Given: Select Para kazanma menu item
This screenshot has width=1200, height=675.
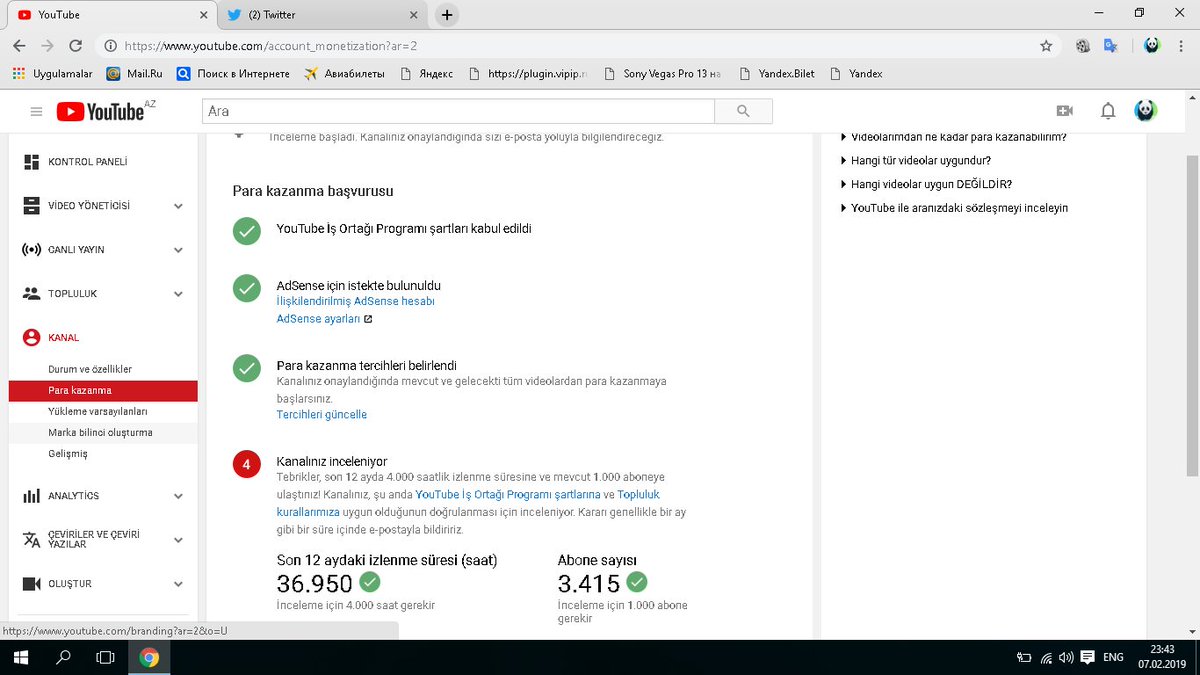Looking at the screenshot, I should [x=102, y=390].
